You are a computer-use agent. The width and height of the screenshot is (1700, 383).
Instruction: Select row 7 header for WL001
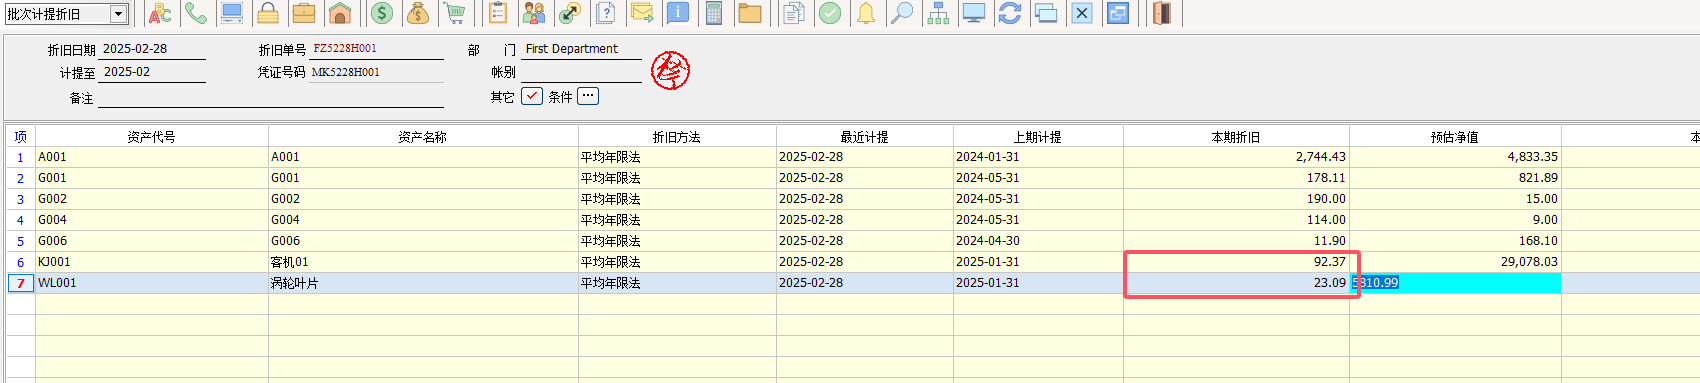[x=20, y=283]
